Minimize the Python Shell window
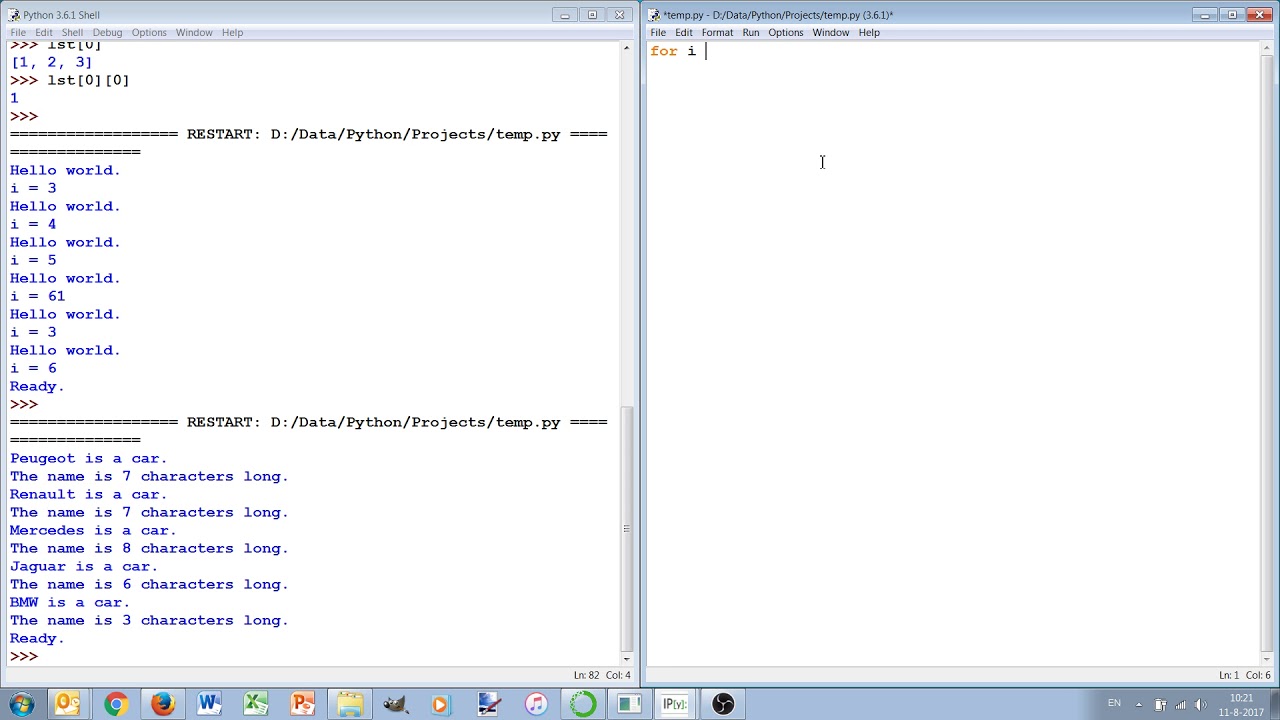The image size is (1280, 720). pyautogui.click(x=565, y=15)
